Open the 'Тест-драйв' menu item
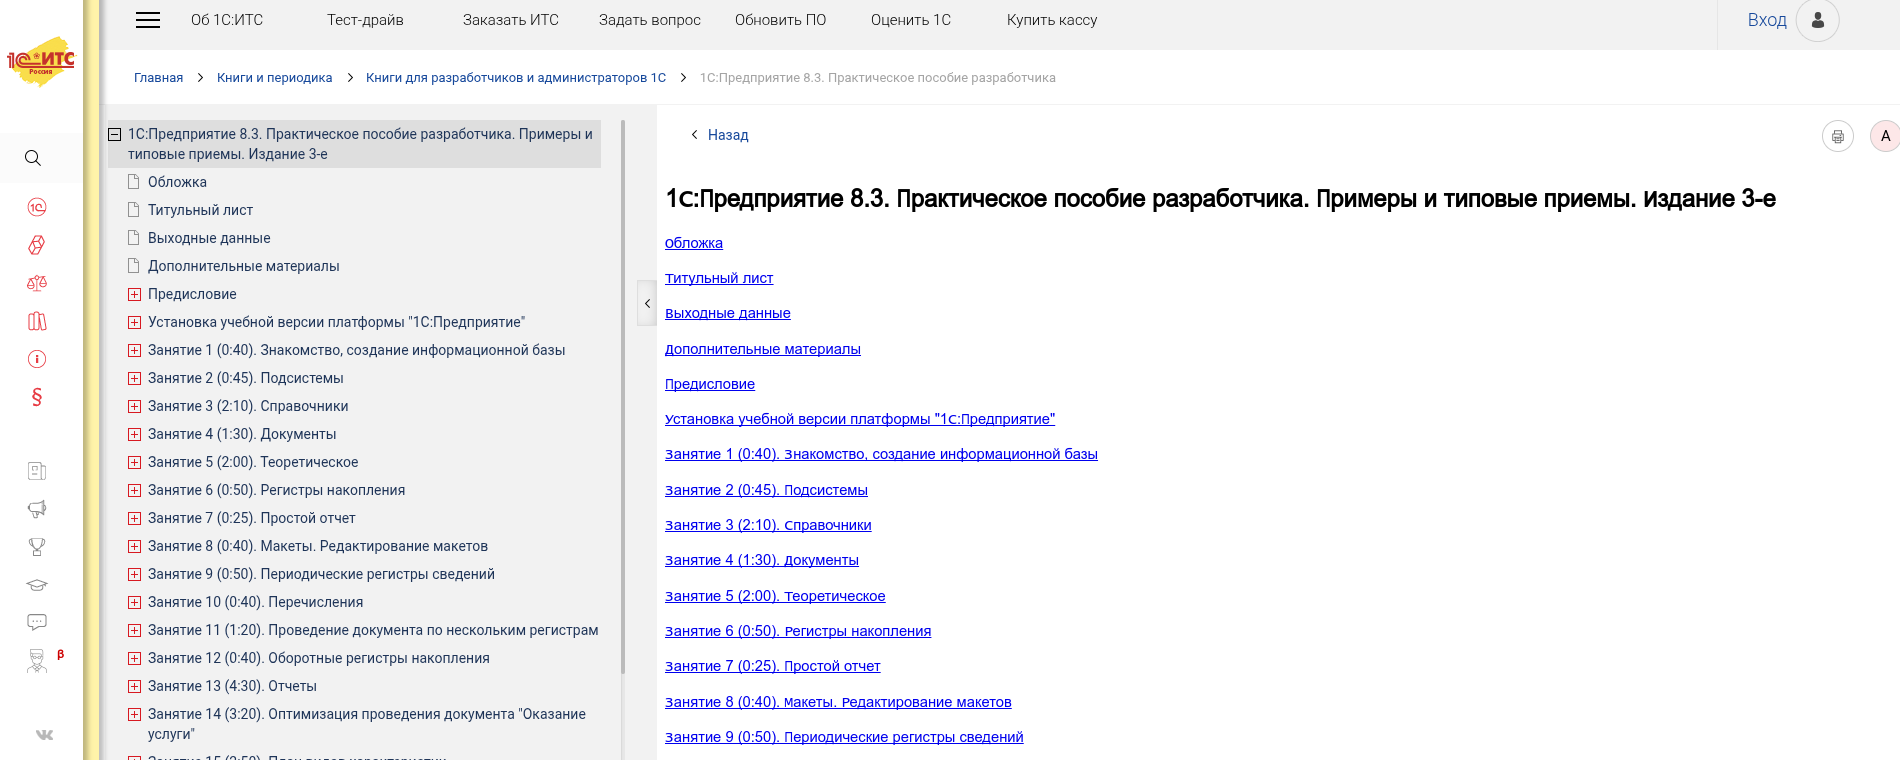1900x760 pixels. coord(365,20)
